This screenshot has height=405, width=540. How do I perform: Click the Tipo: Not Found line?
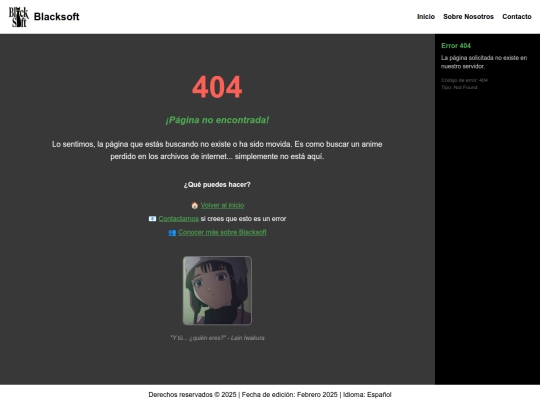(x=459, y=87)
